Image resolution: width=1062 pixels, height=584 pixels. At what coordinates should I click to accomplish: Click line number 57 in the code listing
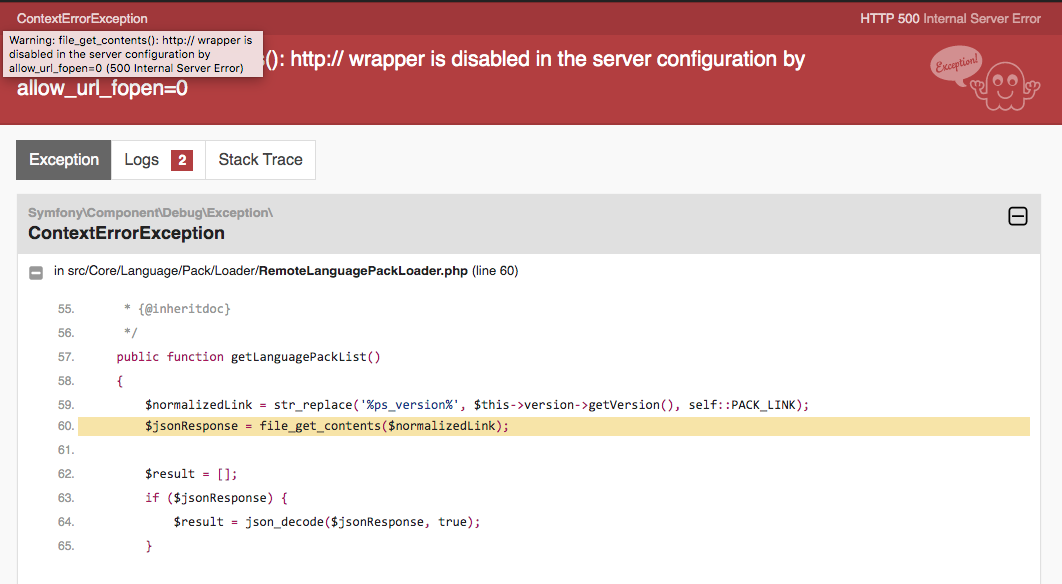pyautogui.click(x=66, y=357)
